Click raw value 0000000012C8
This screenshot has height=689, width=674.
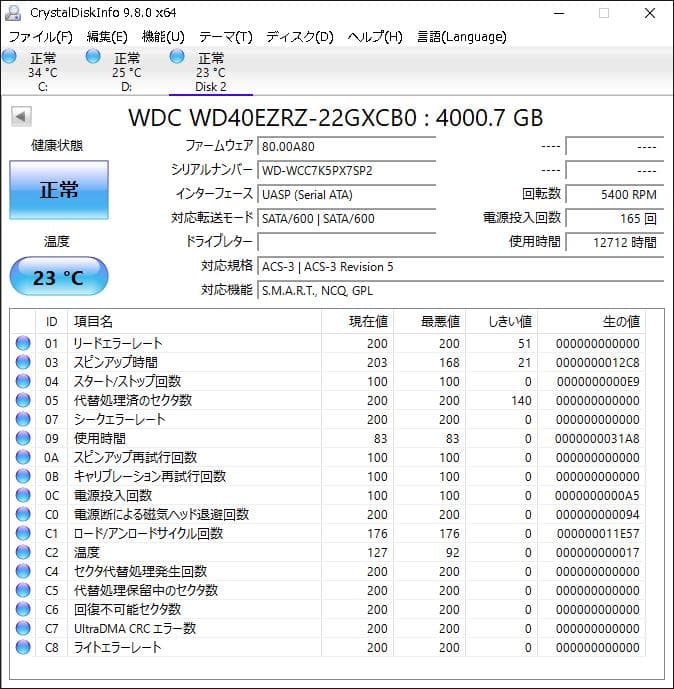[598, 363]
